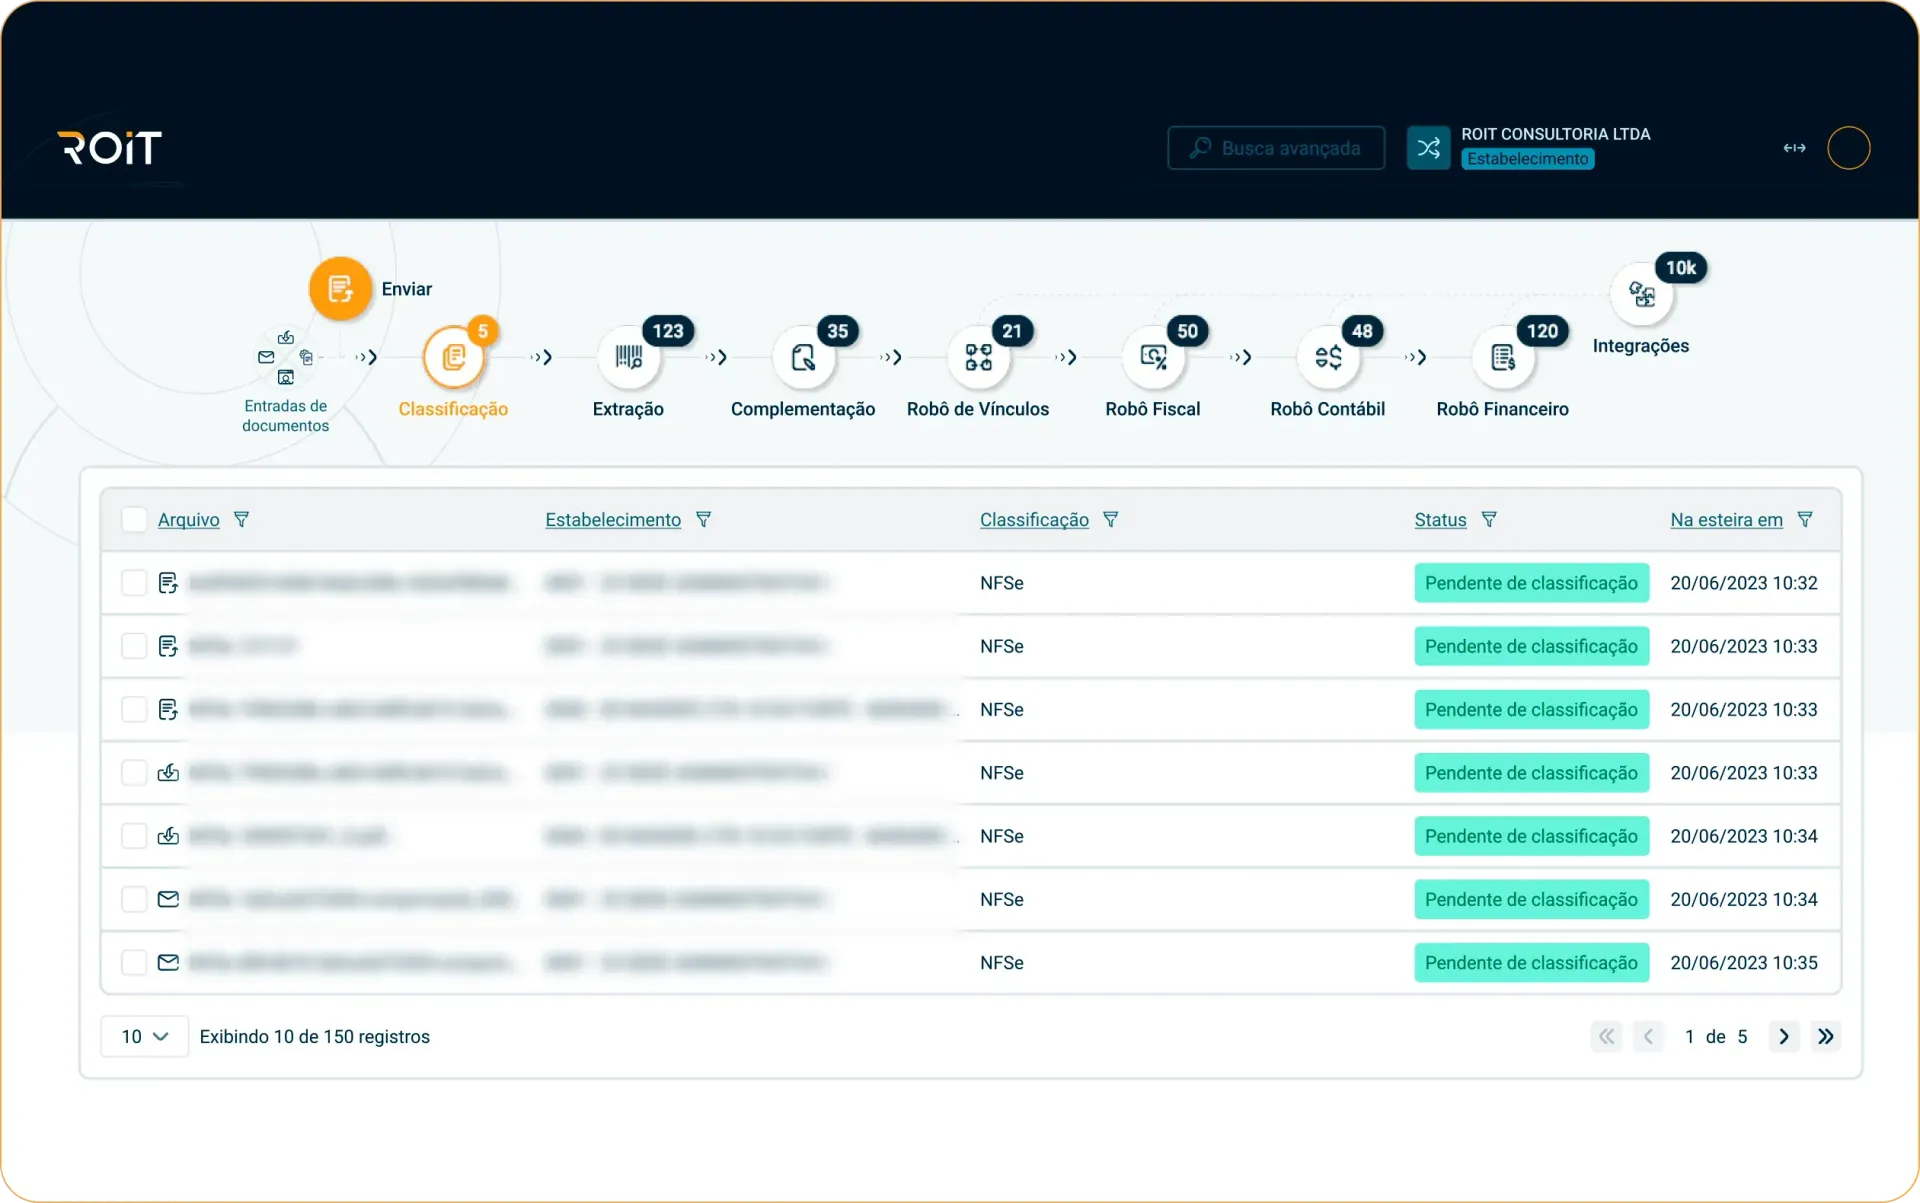This screenshot has width=1920, height=1203.
Task: Click Pendente de classificação status in 10:32 row
Action: pos(1531,583)
